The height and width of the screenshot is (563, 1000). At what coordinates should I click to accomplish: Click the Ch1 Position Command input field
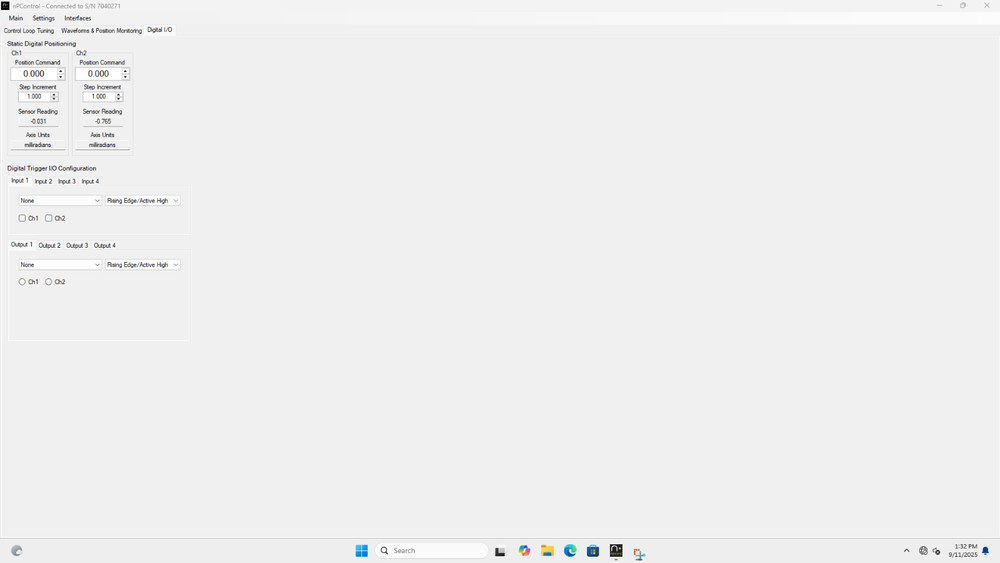point(34,74)
